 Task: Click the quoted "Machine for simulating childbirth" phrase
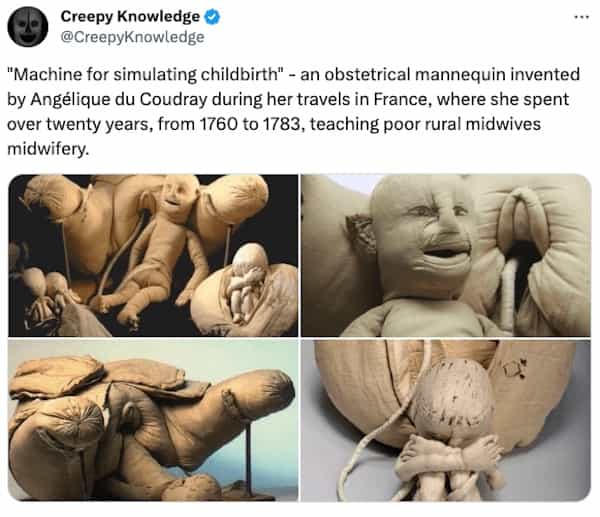(x=145, y=74)
